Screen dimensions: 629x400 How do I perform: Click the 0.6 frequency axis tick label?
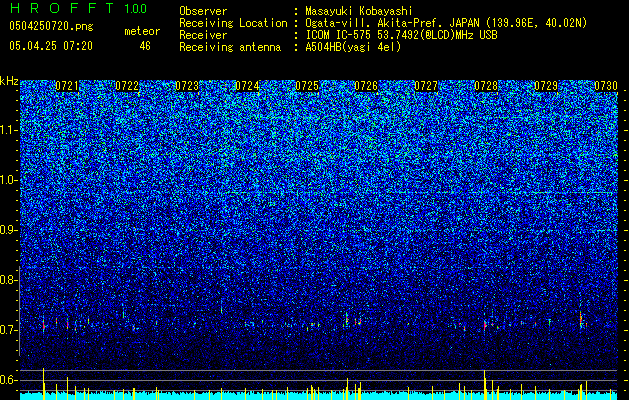pyautogui.click(x=8, y=380)
